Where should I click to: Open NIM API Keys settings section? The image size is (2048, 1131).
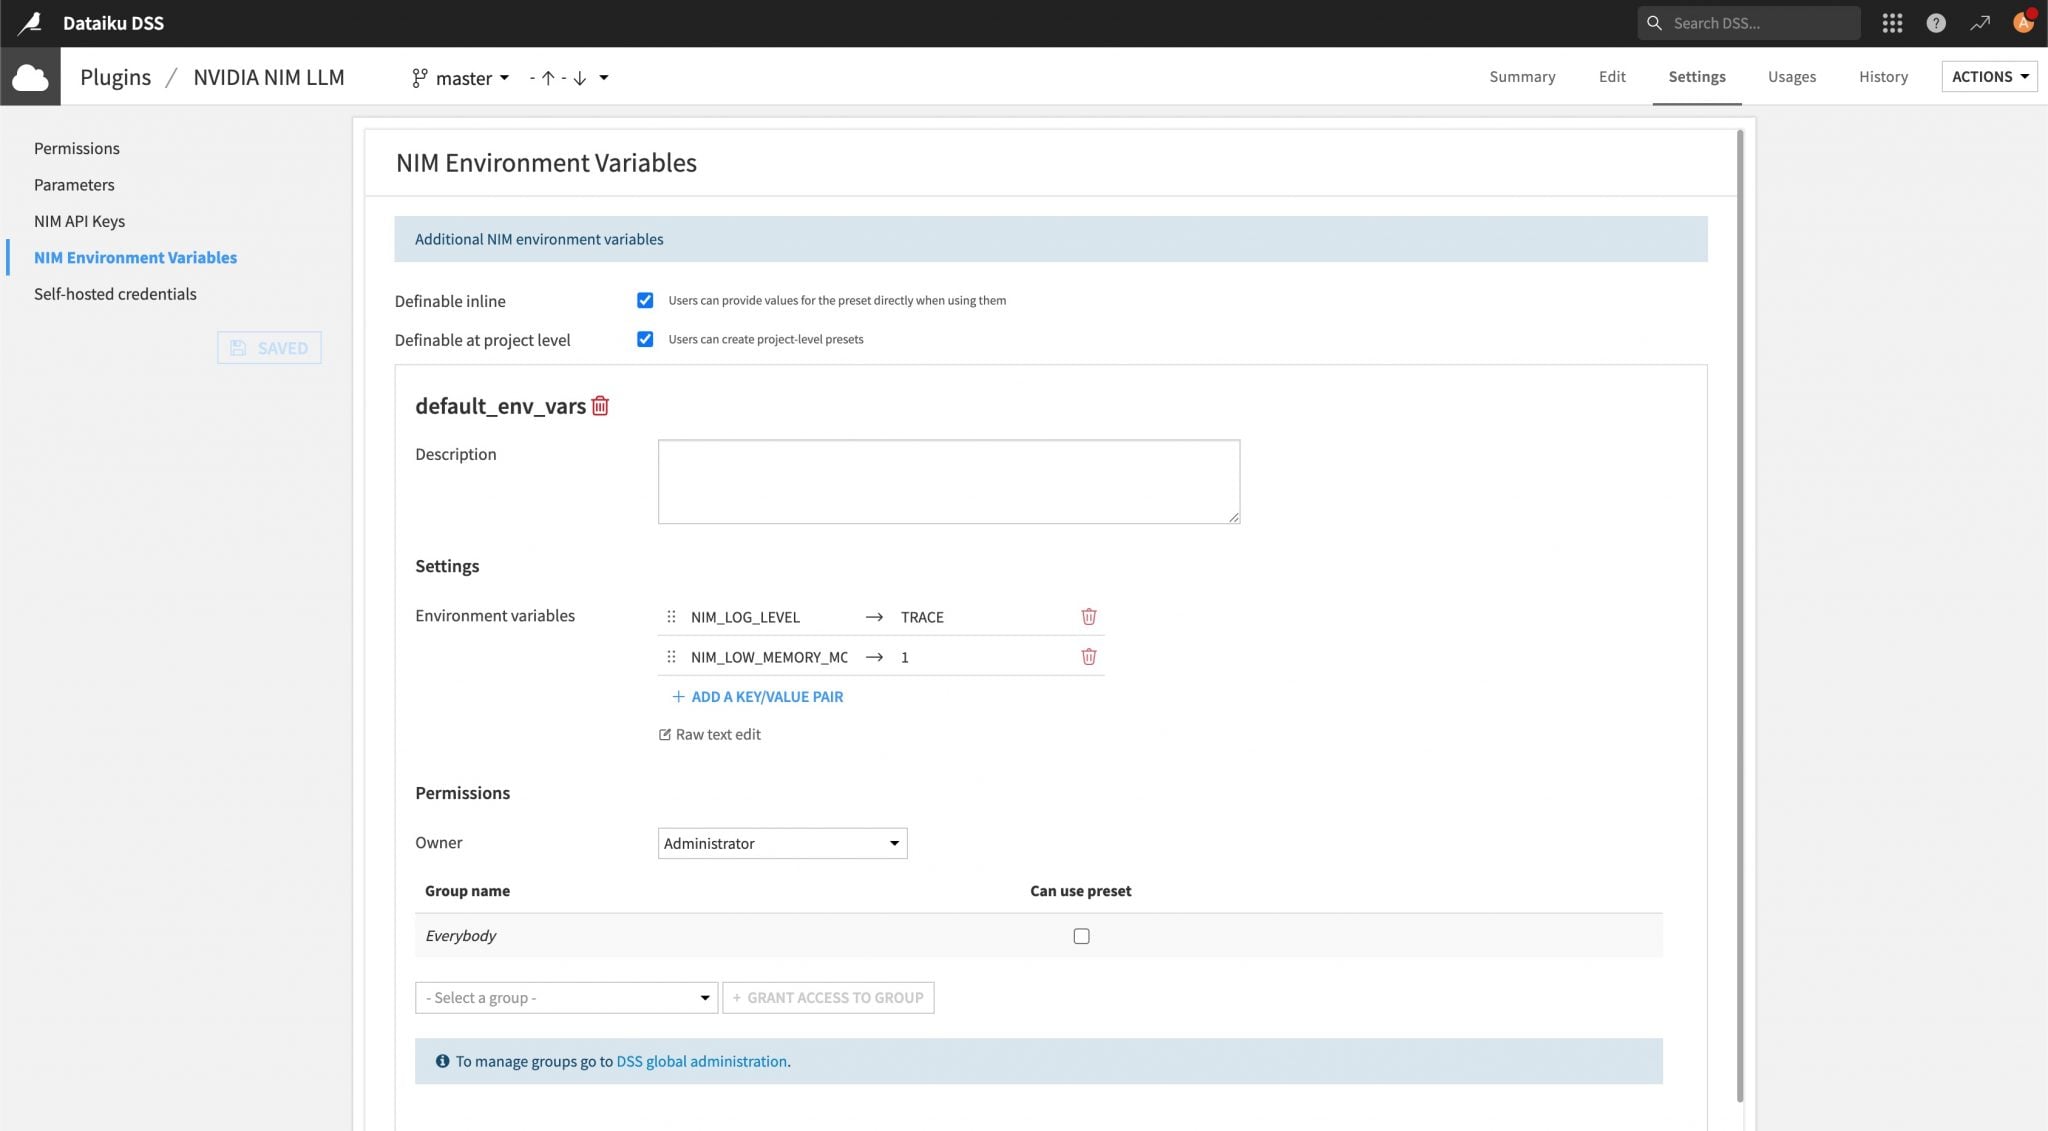click(x=79, y=221)
